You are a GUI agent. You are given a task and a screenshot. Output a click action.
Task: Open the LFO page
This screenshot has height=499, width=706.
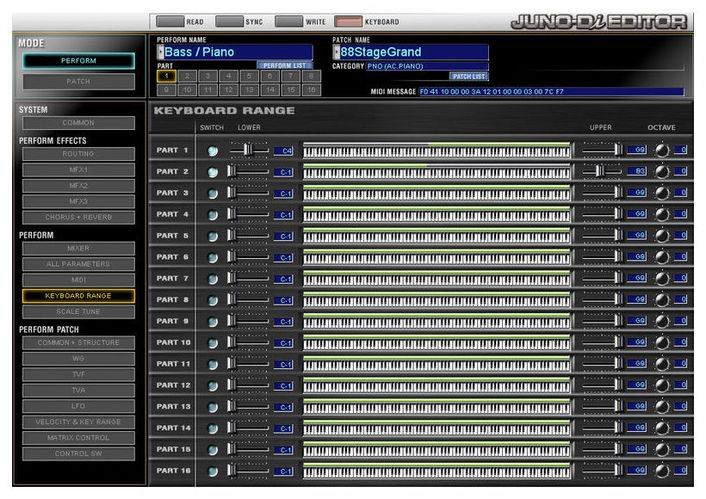(x=79, y=406)
